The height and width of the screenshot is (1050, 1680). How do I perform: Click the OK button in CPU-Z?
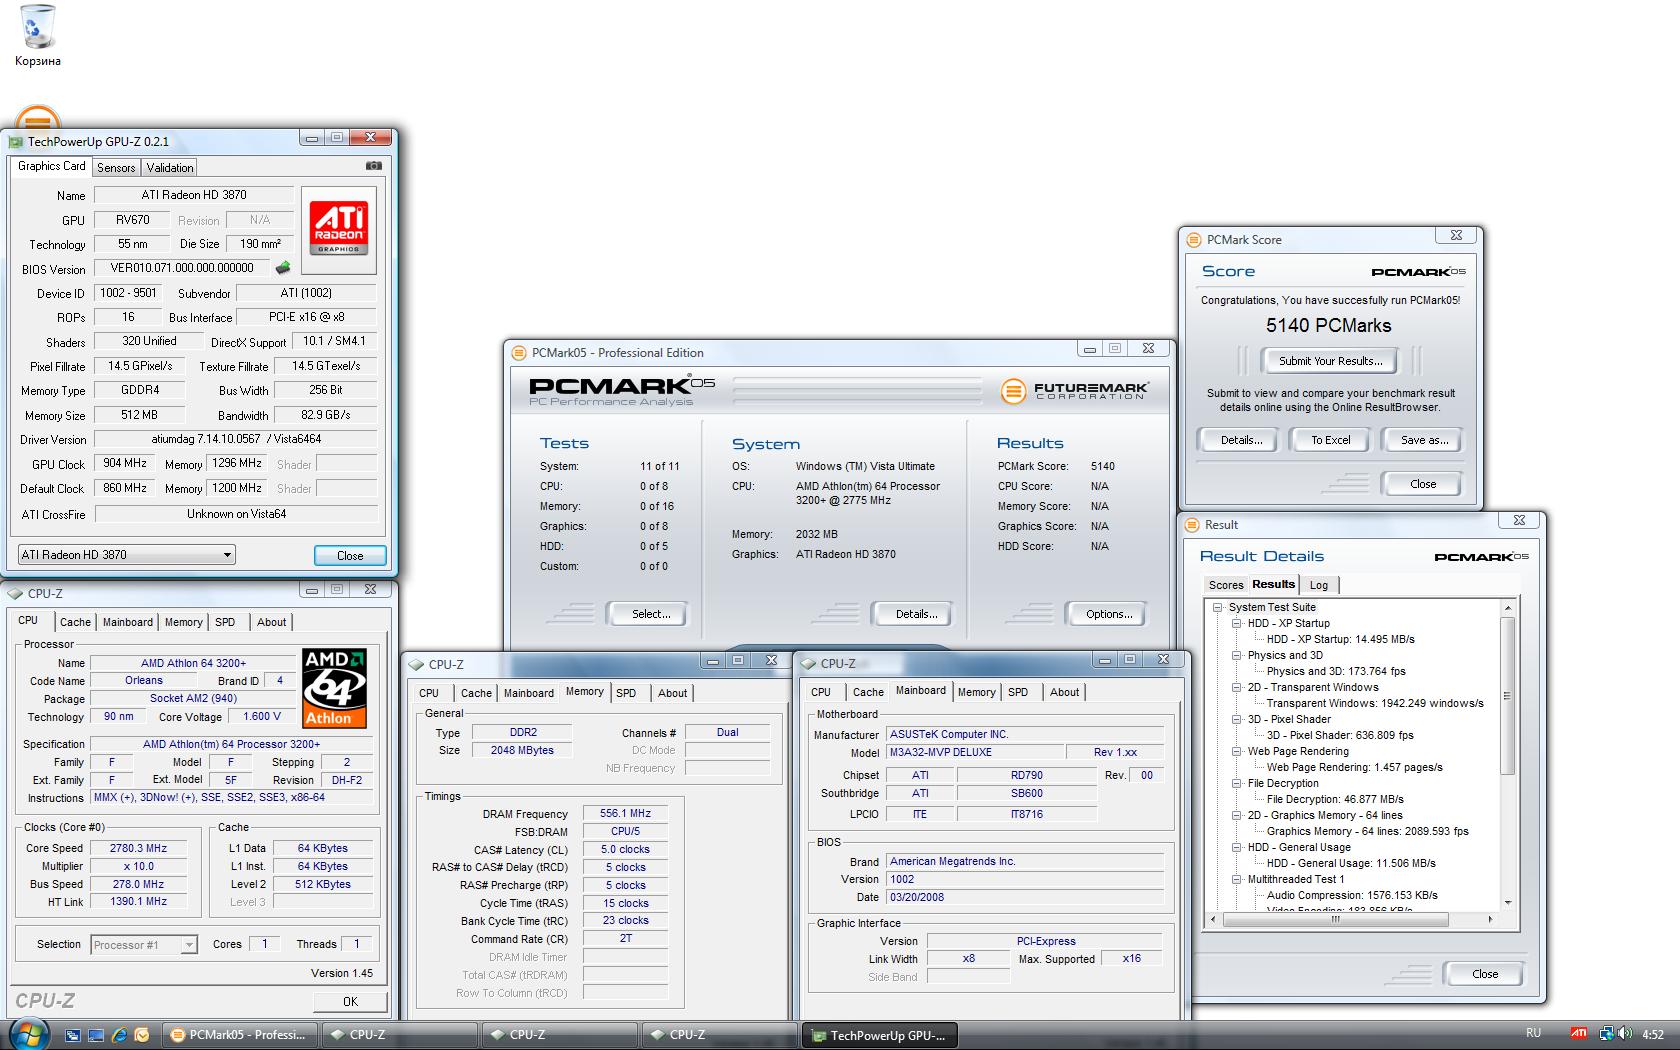click(x=350, y=1001)
